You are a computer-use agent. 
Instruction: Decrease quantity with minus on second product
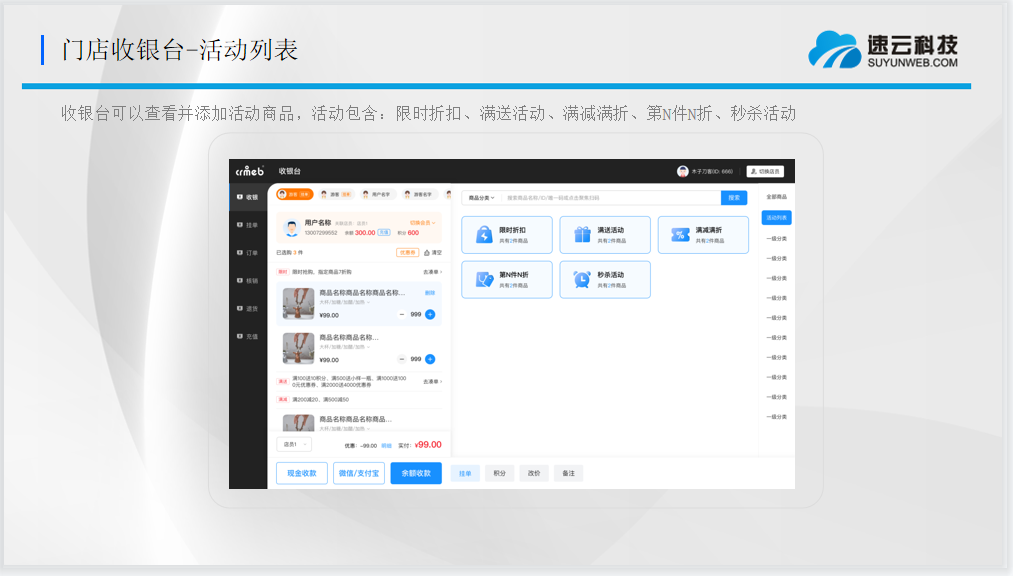pyautogui.click(x=402, y=359)
